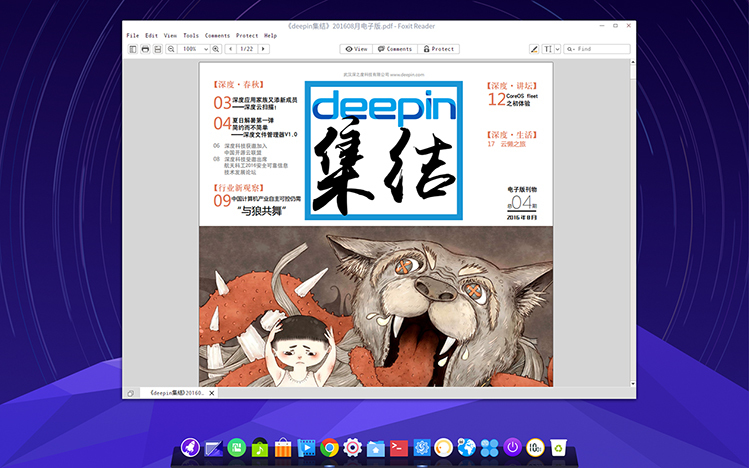749x468 pixels.
Task: Click the 【深度·讲坛】 section heading
Action: (512, 85)
